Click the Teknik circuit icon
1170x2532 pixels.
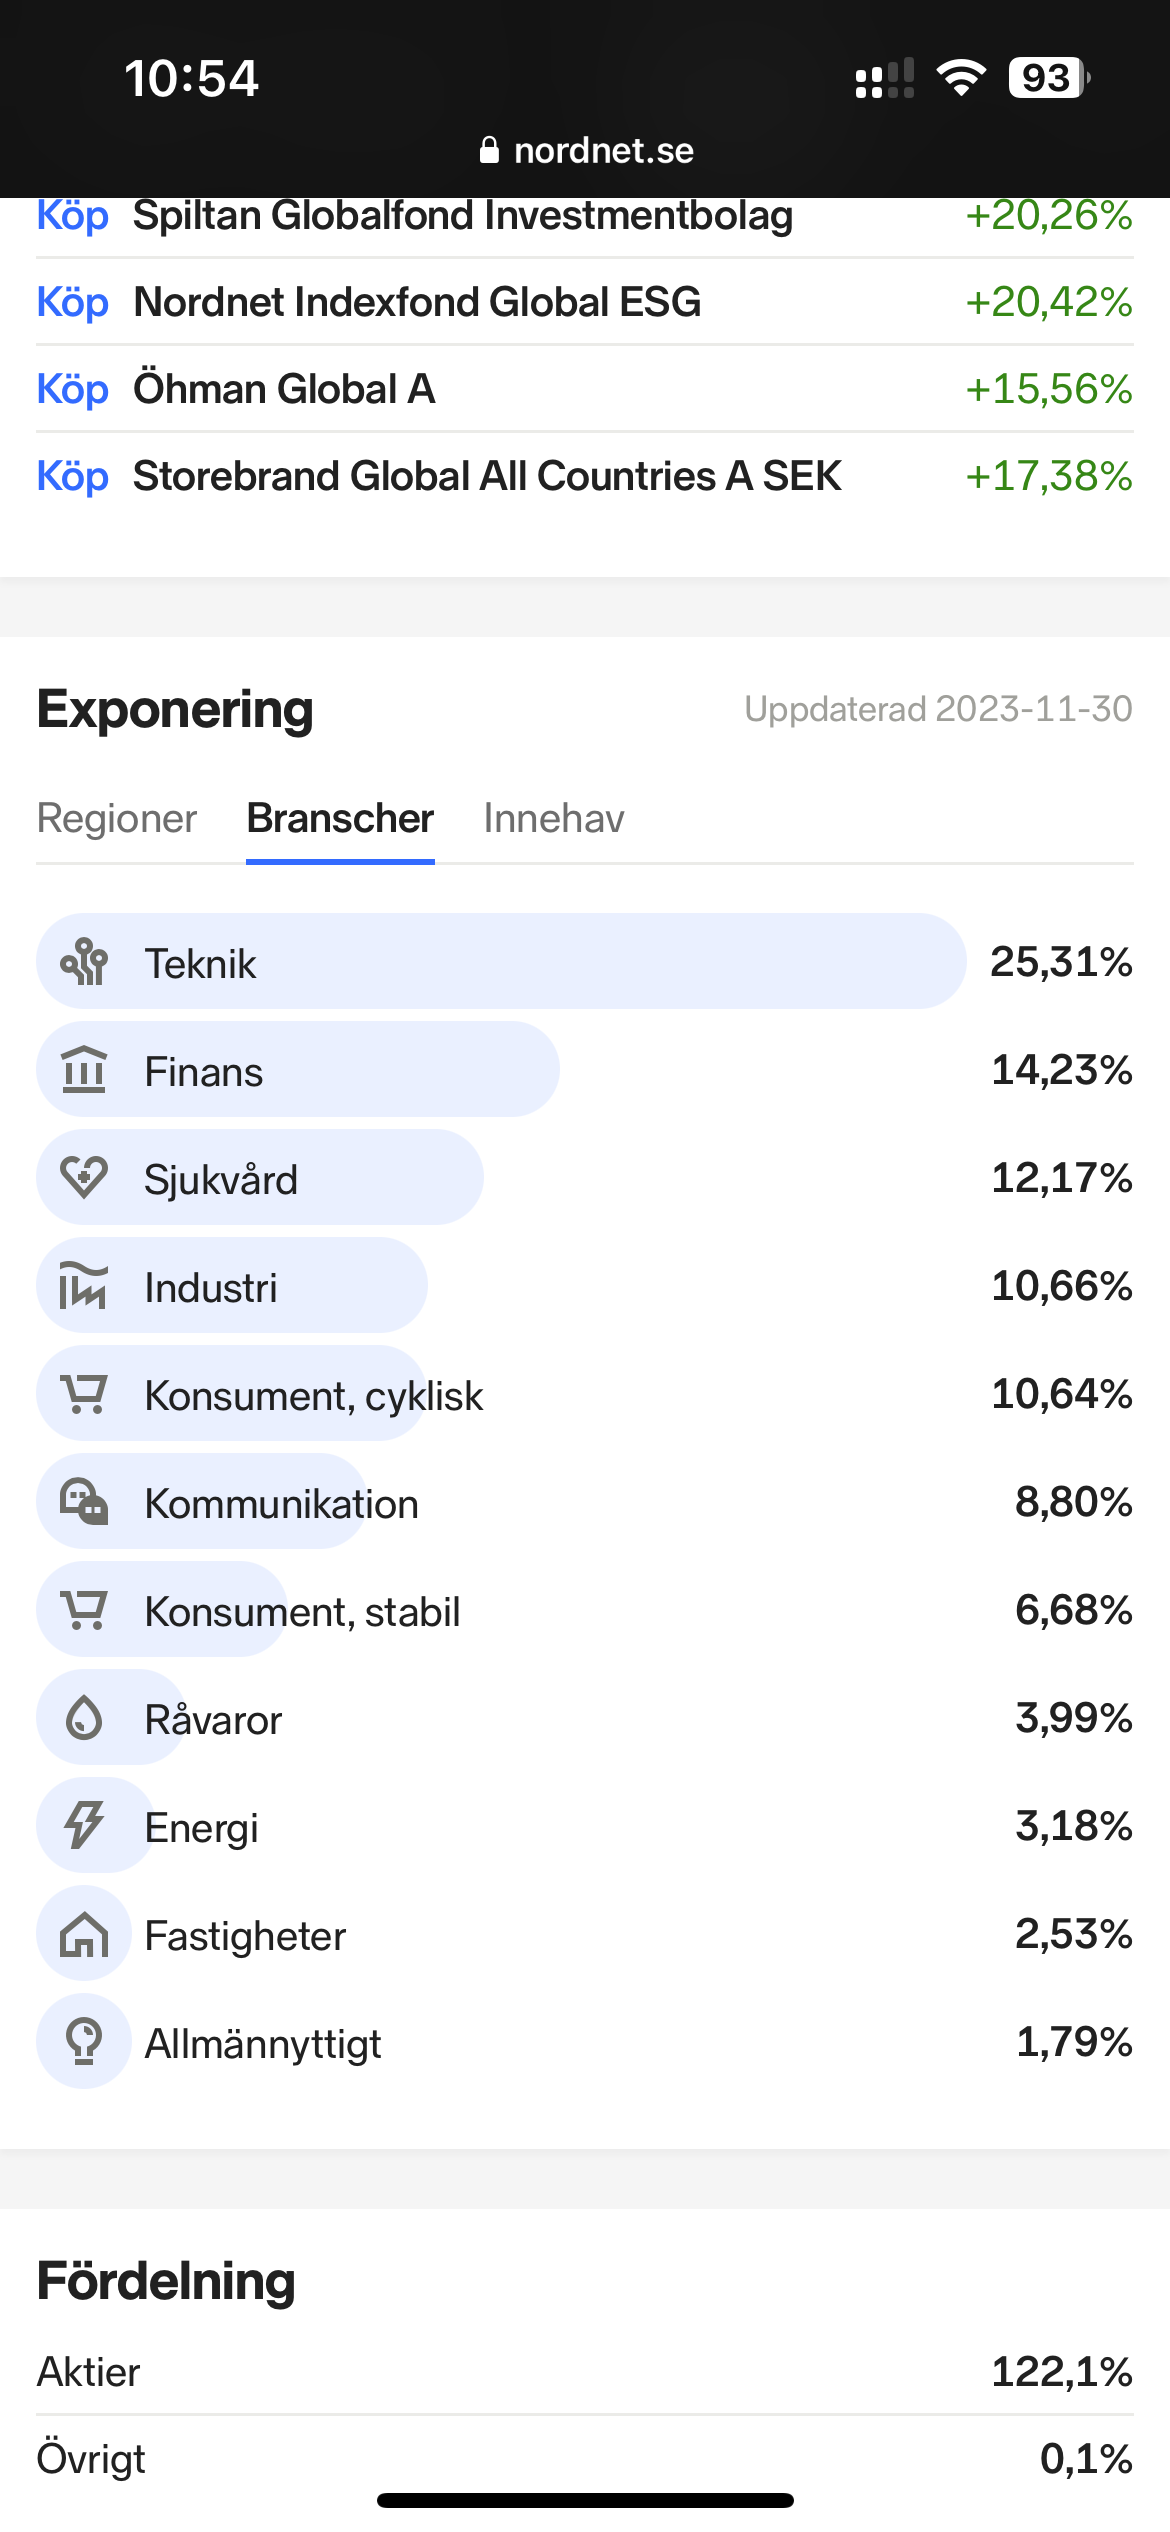pos(84,962)
